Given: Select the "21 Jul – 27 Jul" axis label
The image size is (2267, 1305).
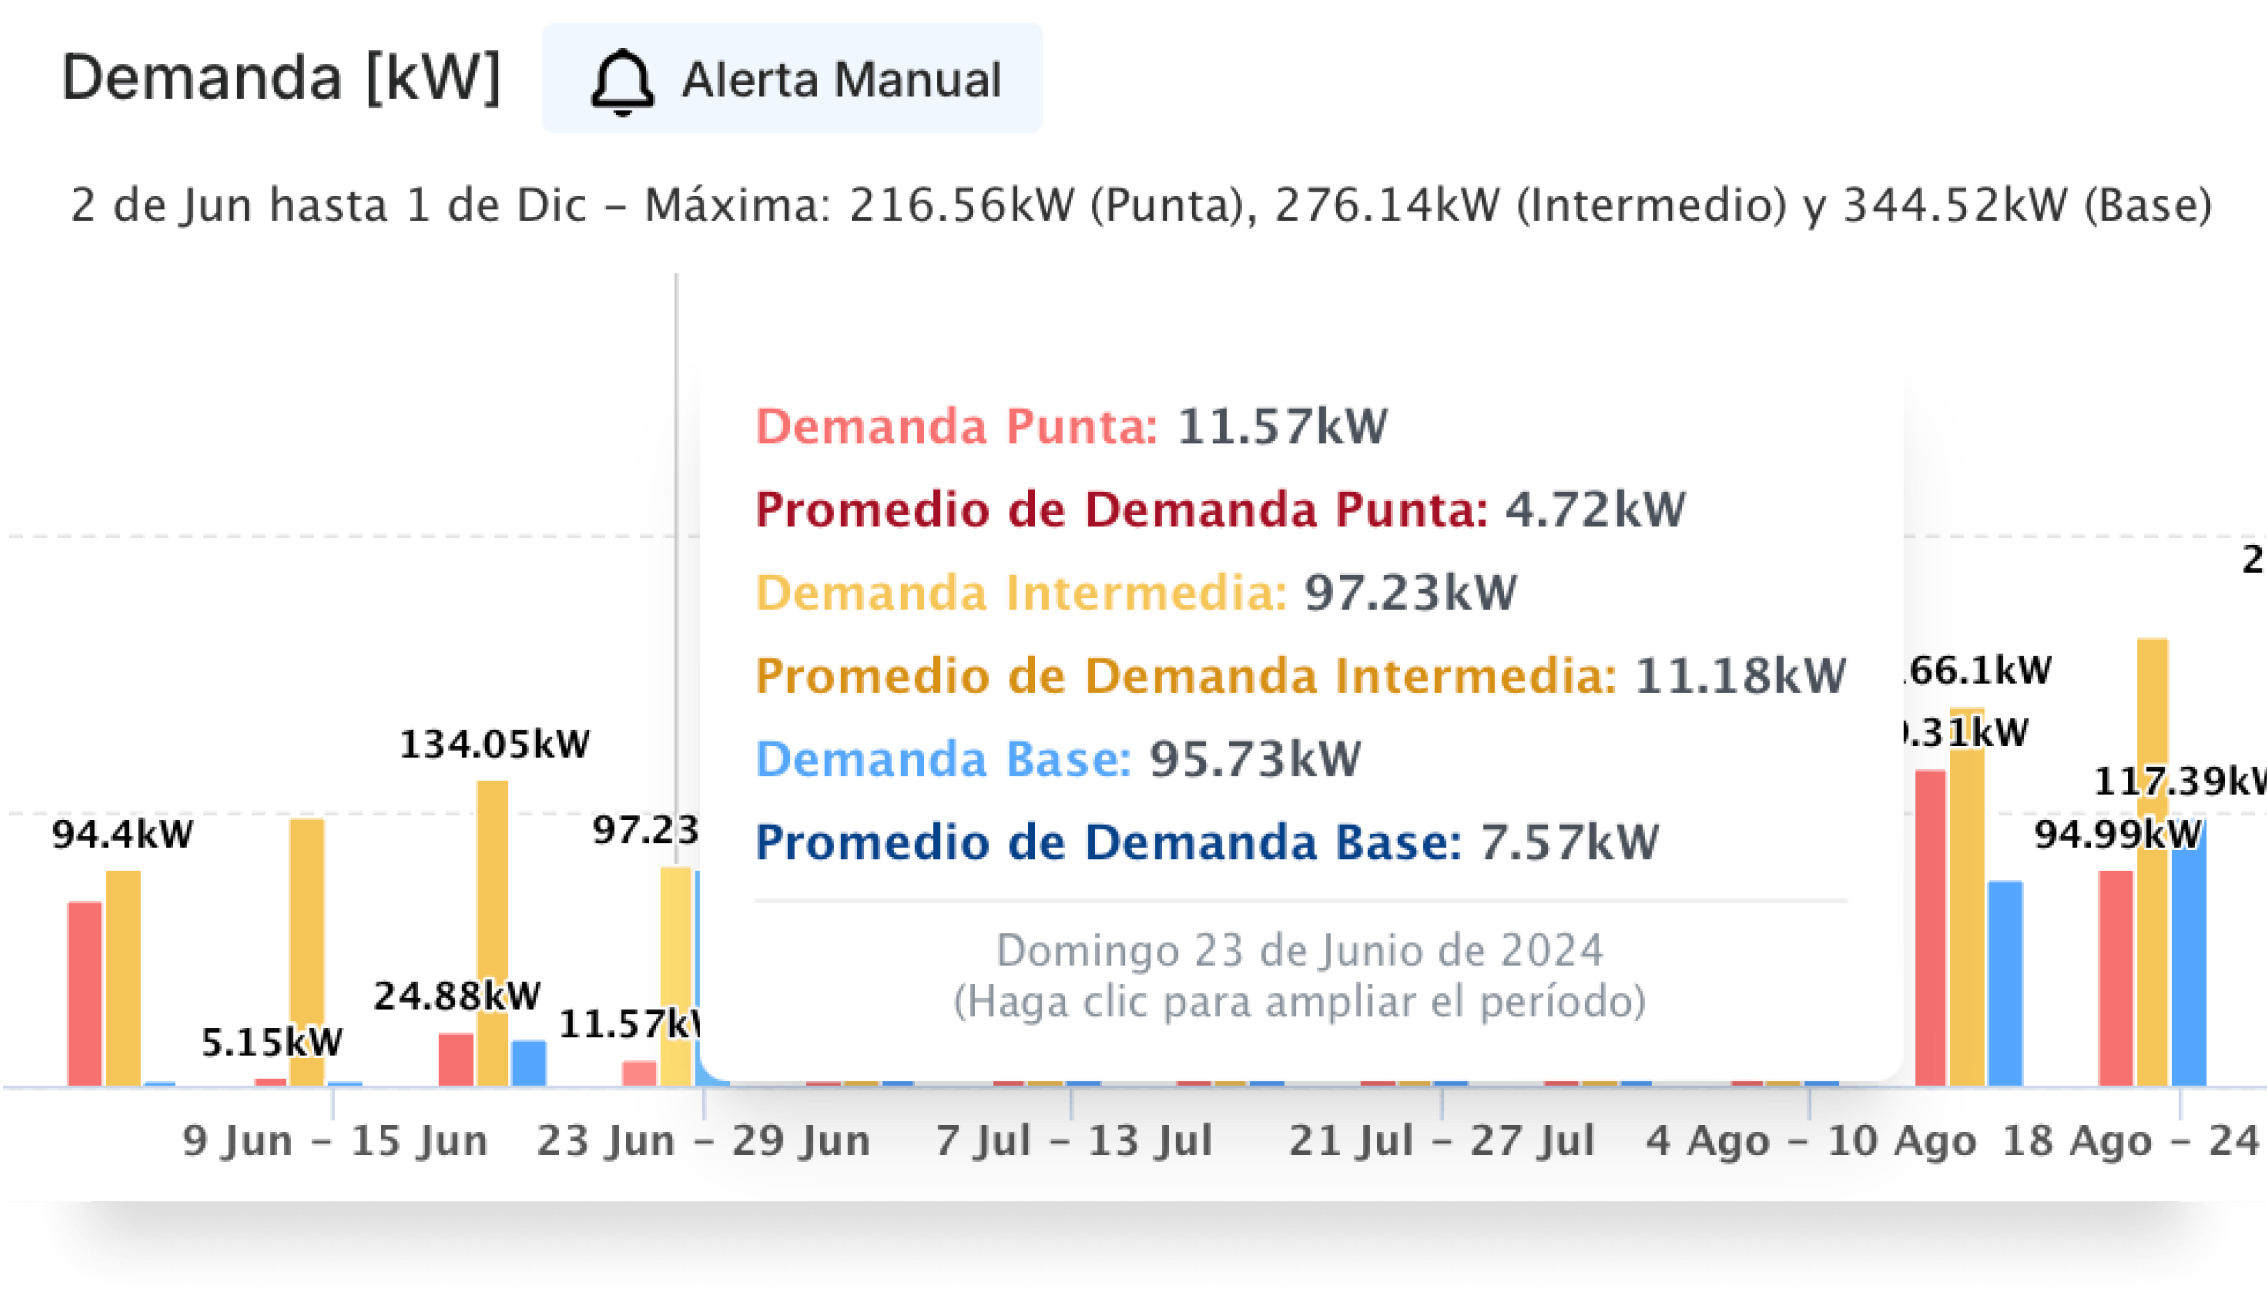Looking at the screenshot, I should [x=1441, y=1141].
